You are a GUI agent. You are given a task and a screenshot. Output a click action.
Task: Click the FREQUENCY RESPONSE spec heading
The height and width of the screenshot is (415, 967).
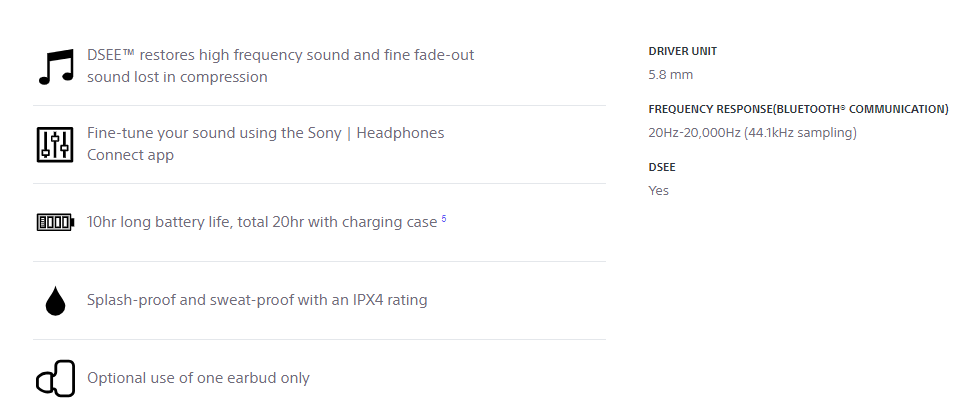(x=799, y=109)
